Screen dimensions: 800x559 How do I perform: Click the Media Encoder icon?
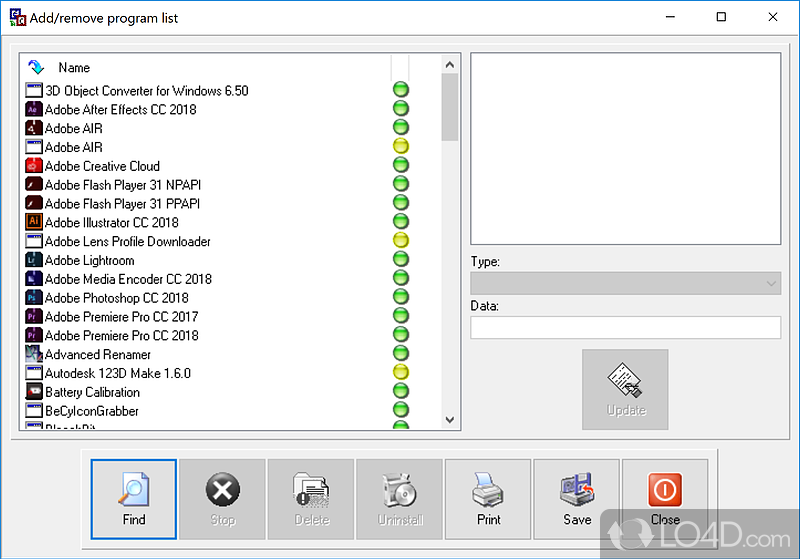(34, 278)
